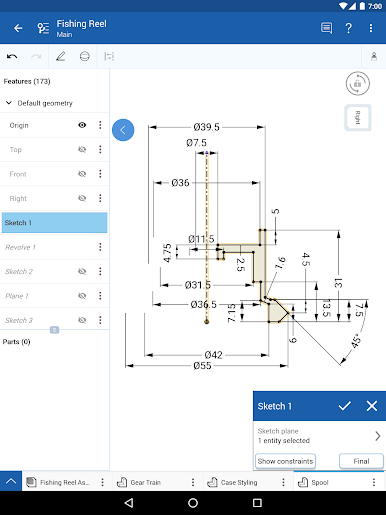Toggle visibility of Sketch 2

82,271
